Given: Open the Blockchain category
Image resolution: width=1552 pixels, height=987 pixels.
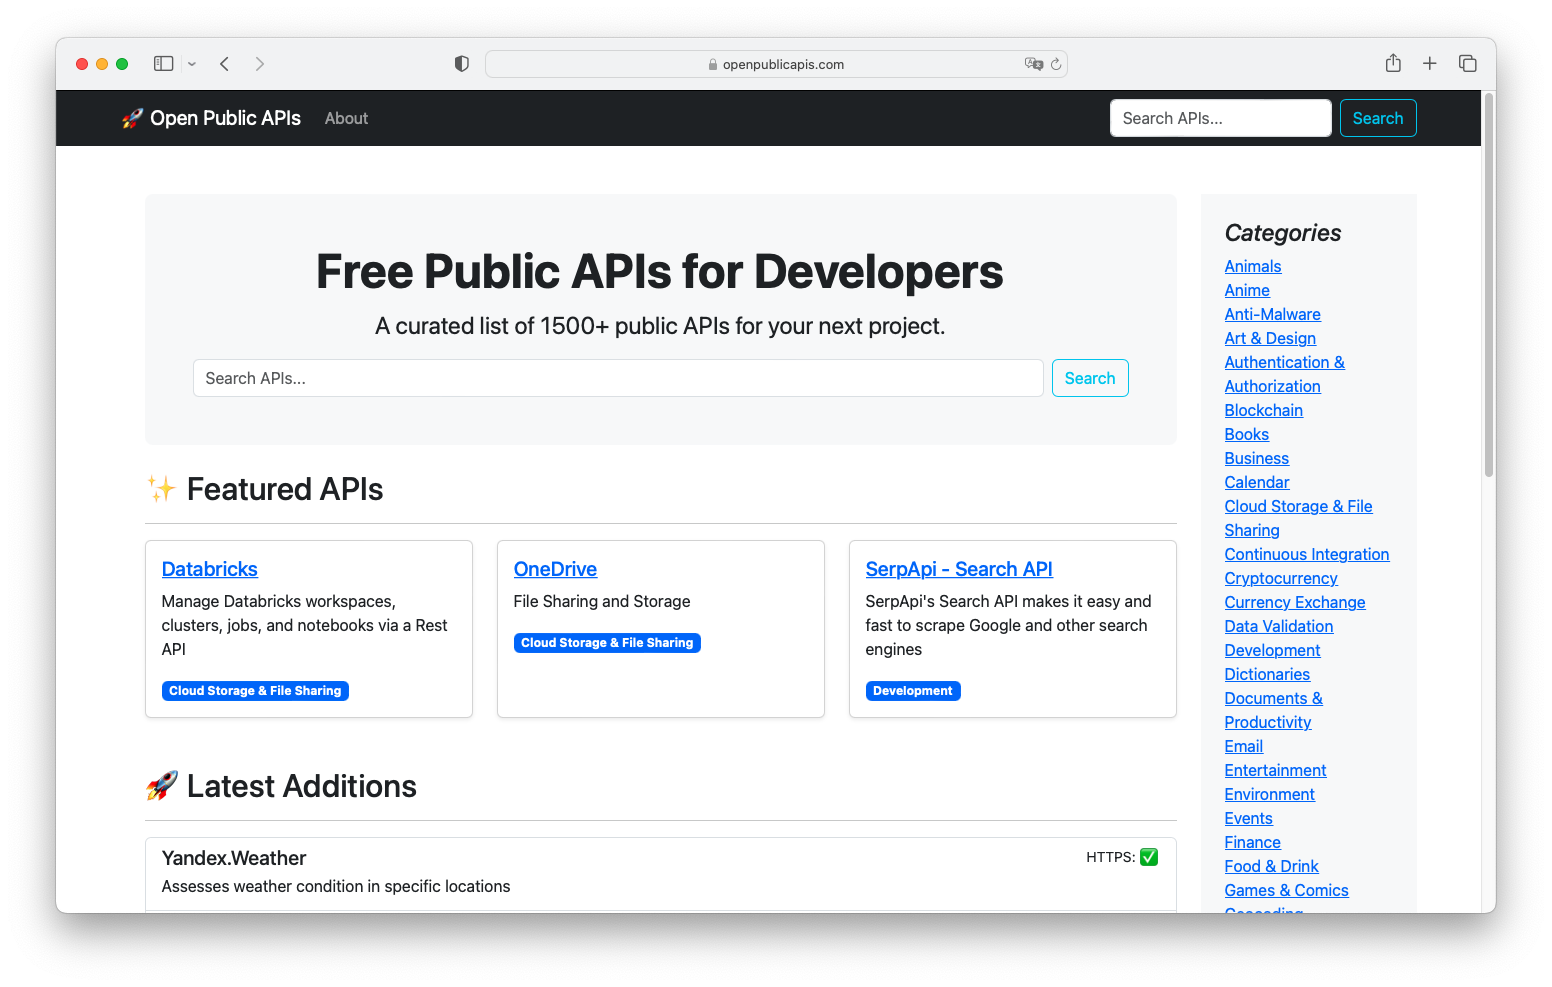Looking at the screenshot, I should (1264, 410).
